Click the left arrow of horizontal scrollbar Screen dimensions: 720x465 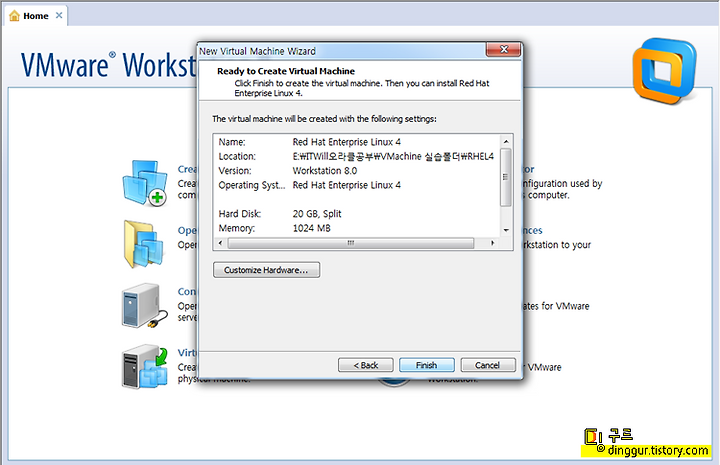click(x=221, y=243)
